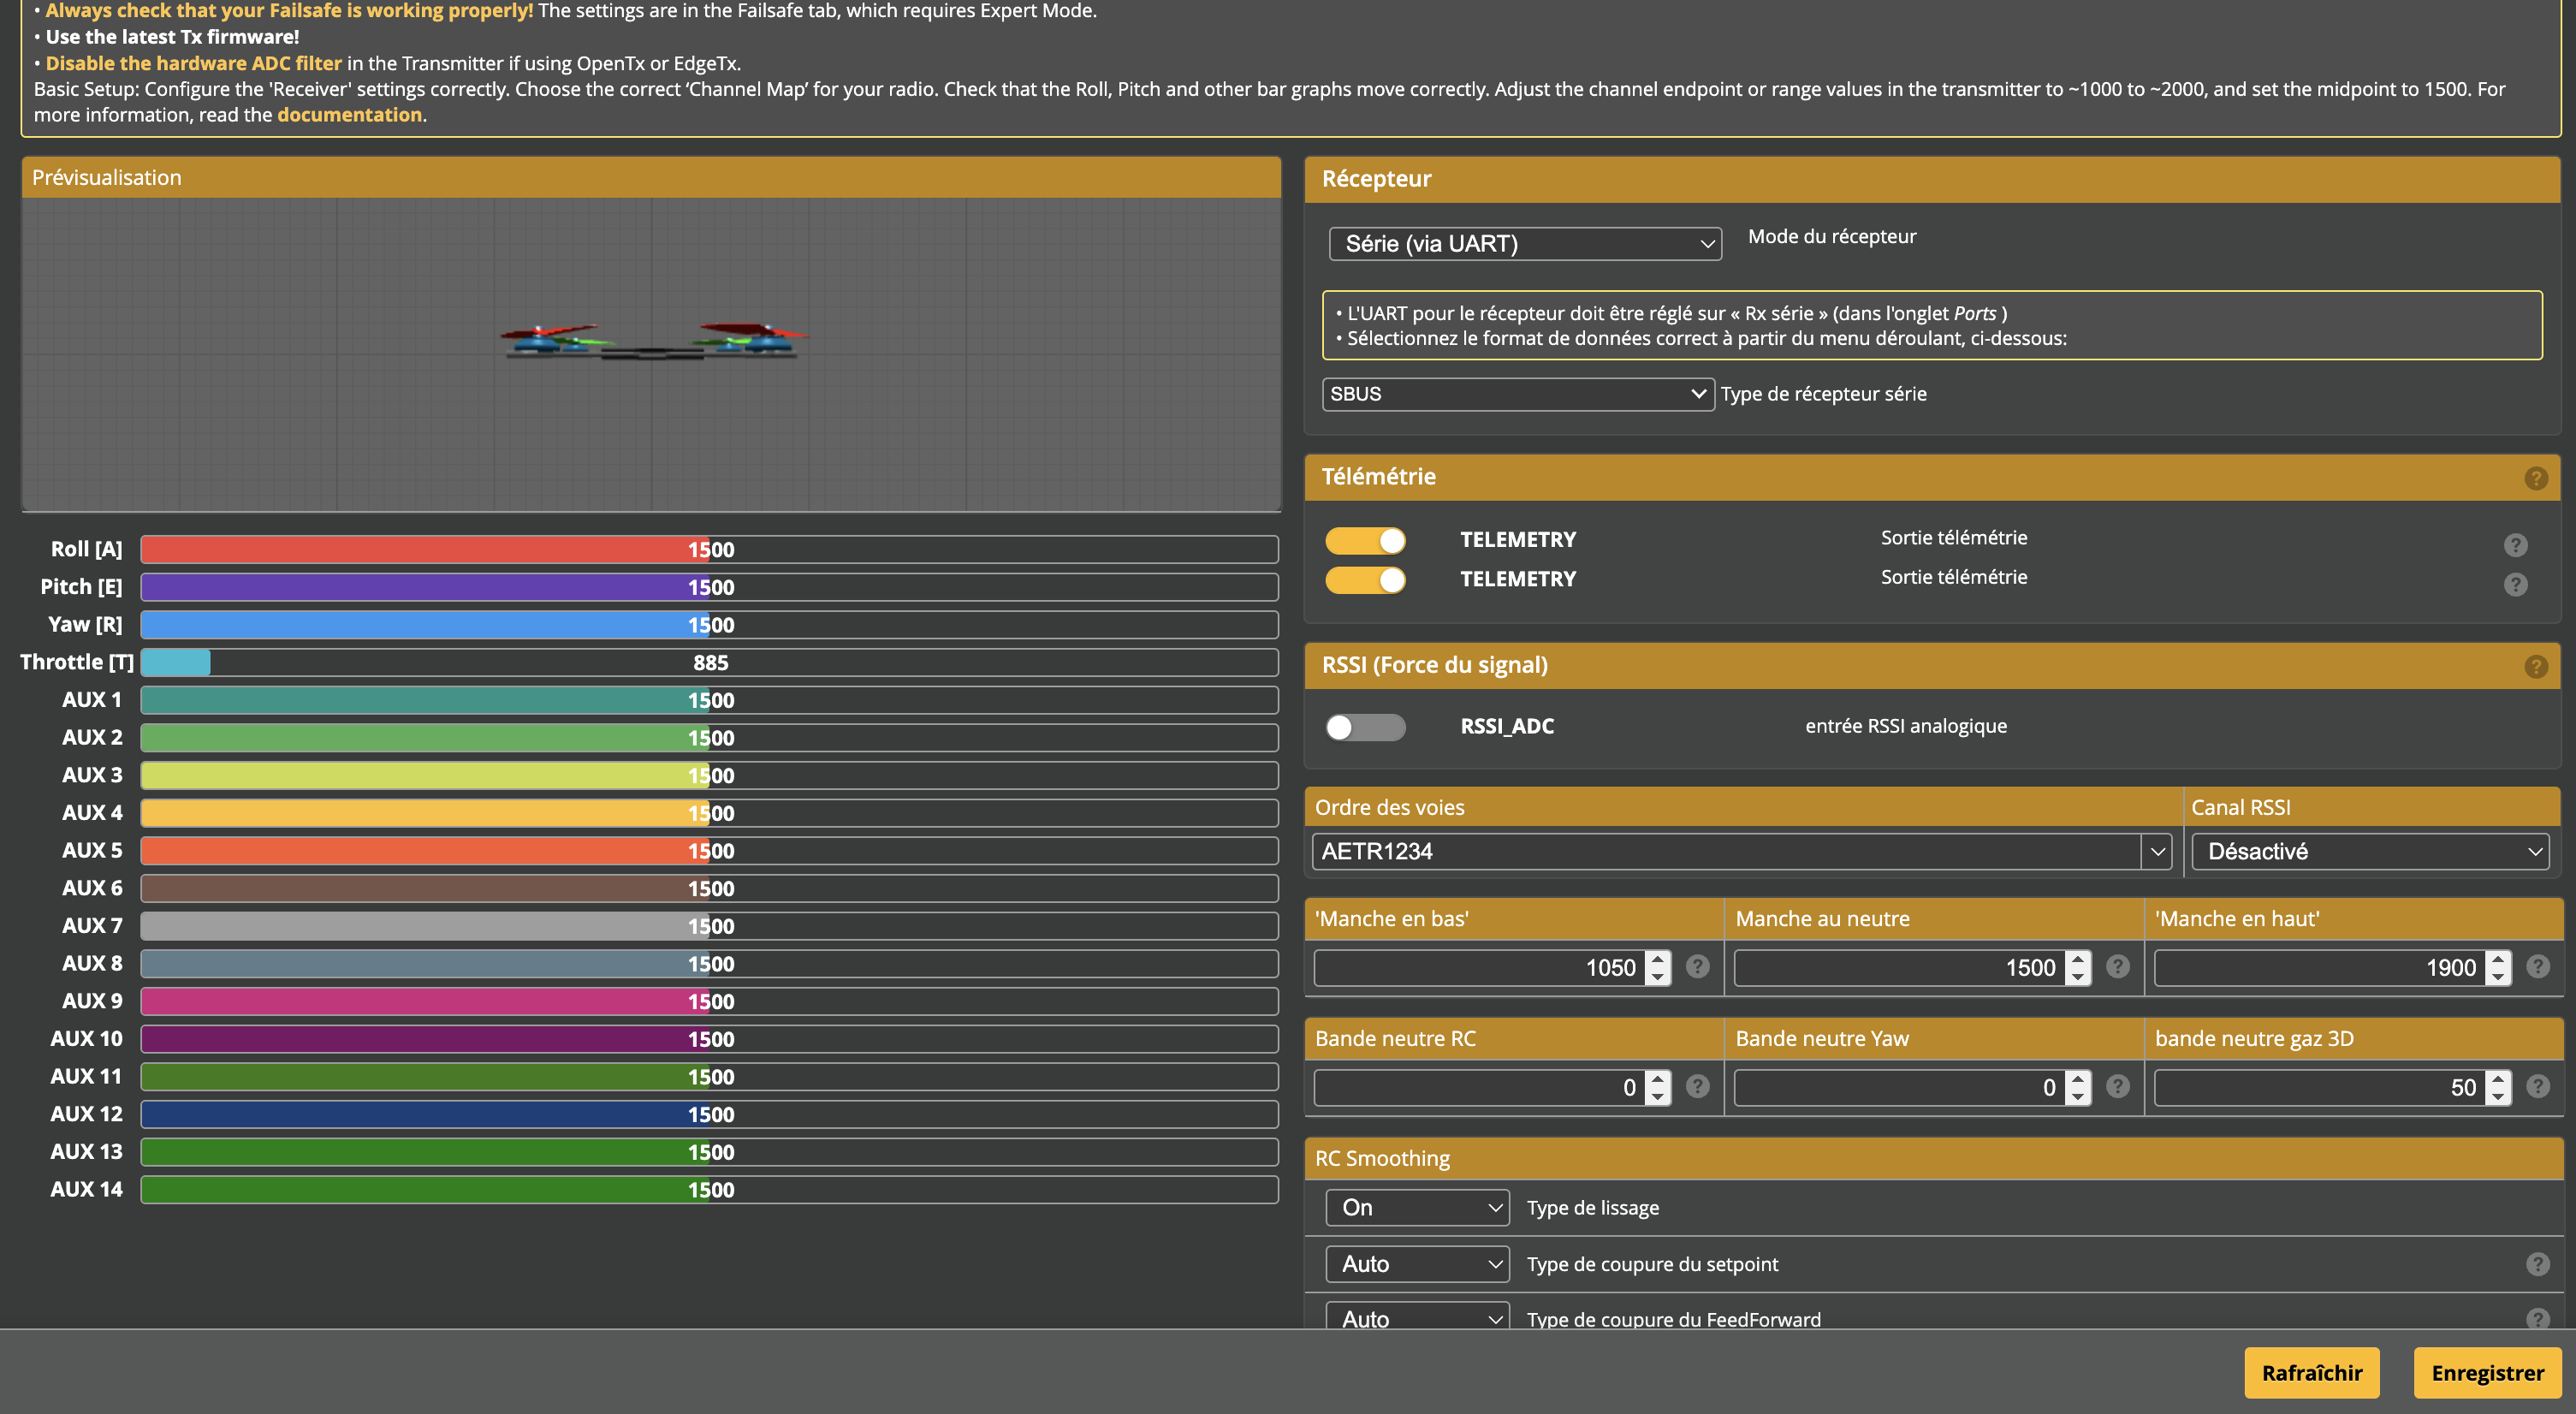
Task: Click the Throttle [T] bar graph
Action: [x=709, y=663]
